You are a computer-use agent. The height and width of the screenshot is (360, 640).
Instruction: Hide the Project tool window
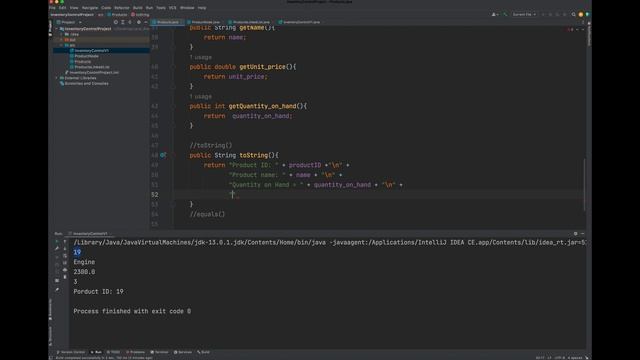146,22
